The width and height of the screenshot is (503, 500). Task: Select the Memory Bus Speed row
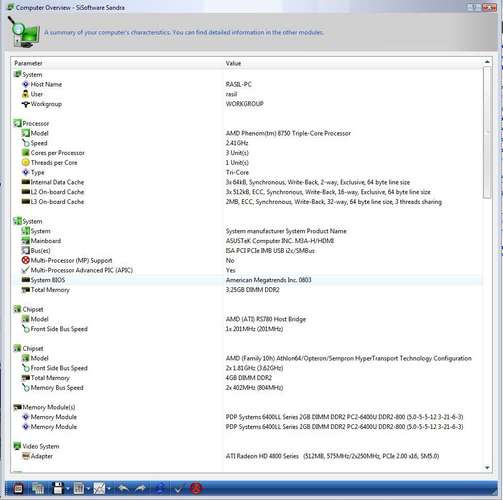coord(247,388)
